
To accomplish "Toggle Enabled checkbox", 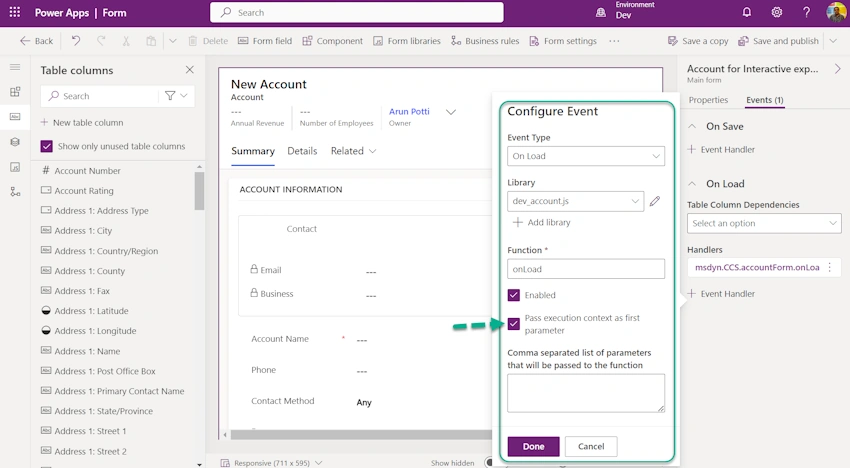I will (x=513, y=295).
